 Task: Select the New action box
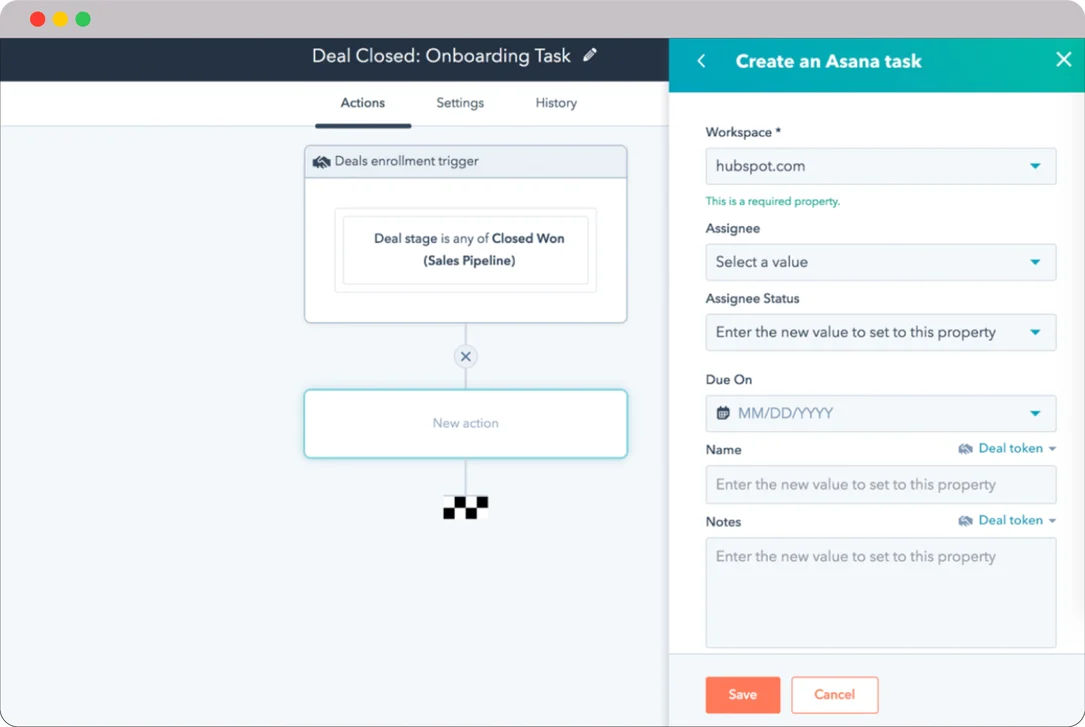click(x=466, y=423)
